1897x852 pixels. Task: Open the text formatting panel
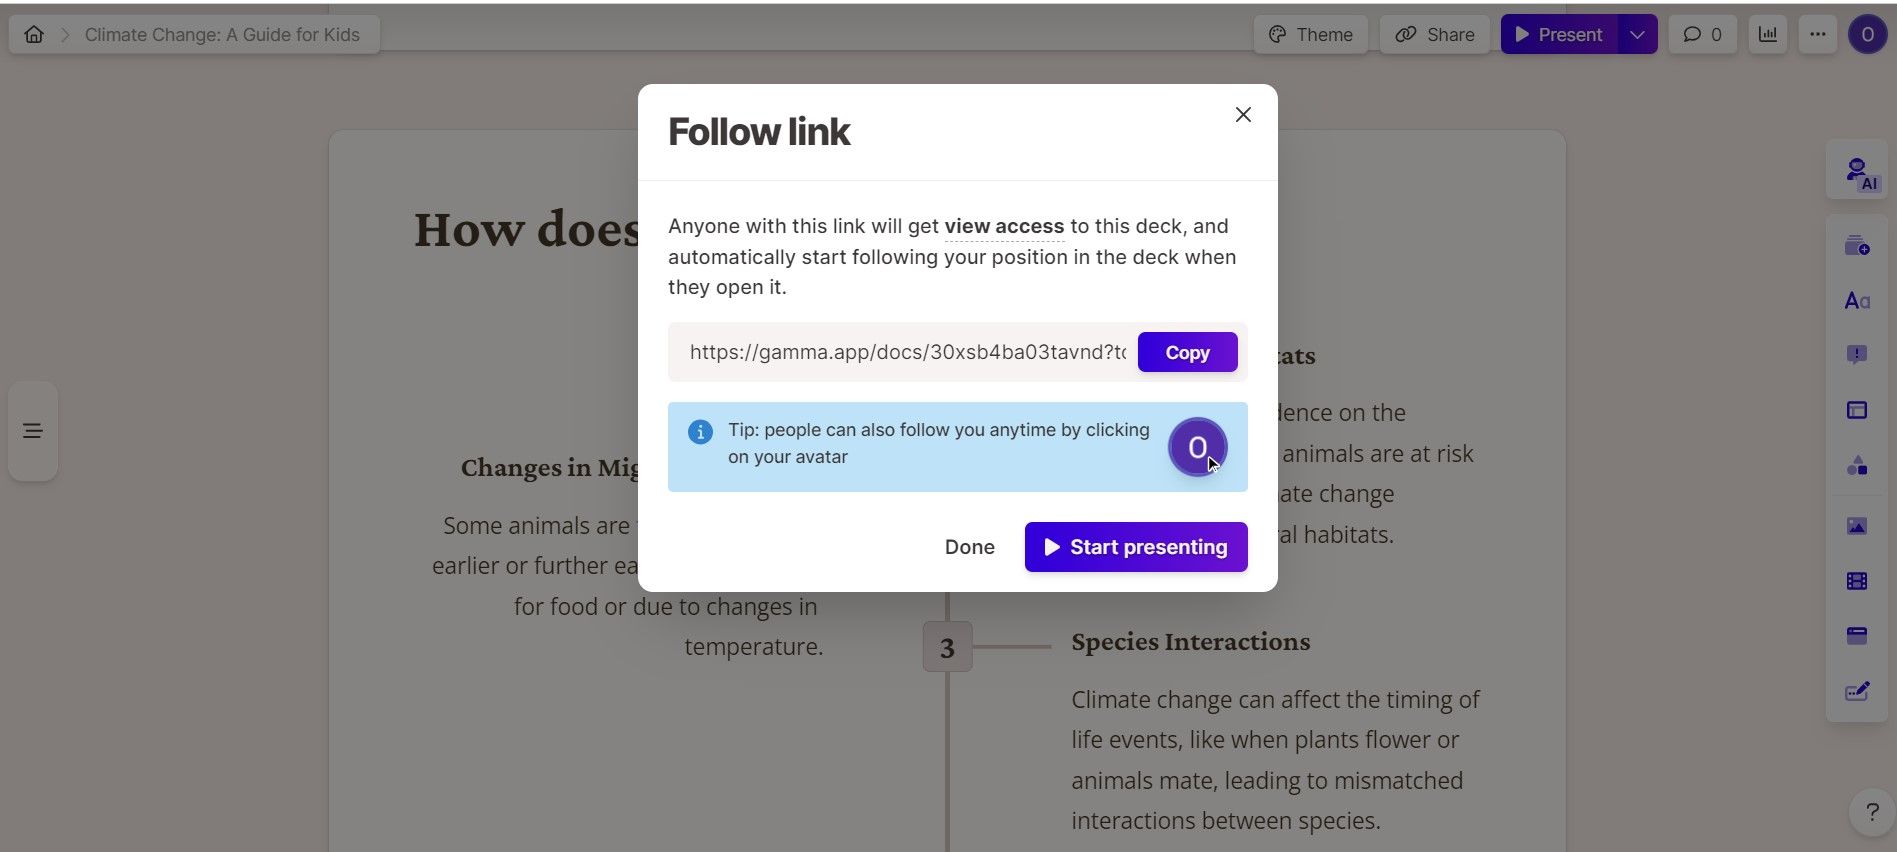point(1856,300)
